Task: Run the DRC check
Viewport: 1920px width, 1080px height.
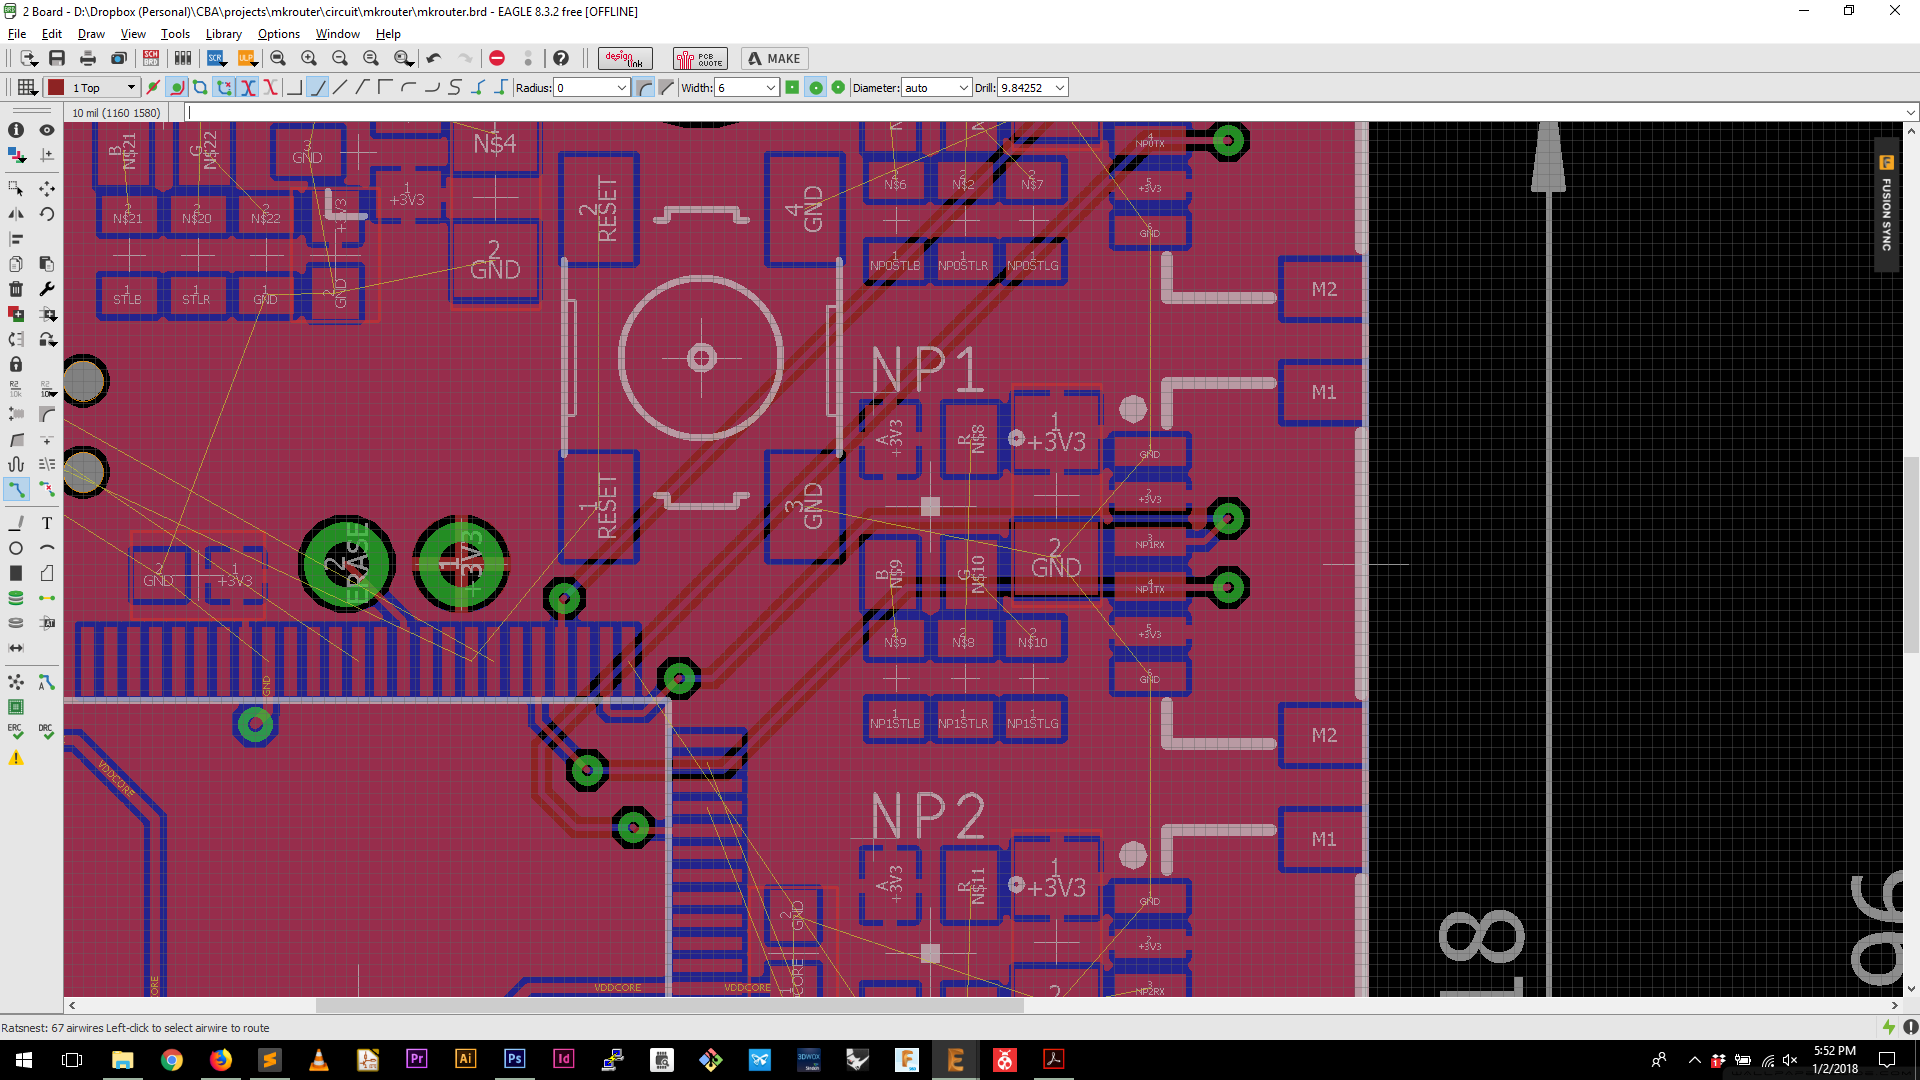Action: click(x=46, y=732)
